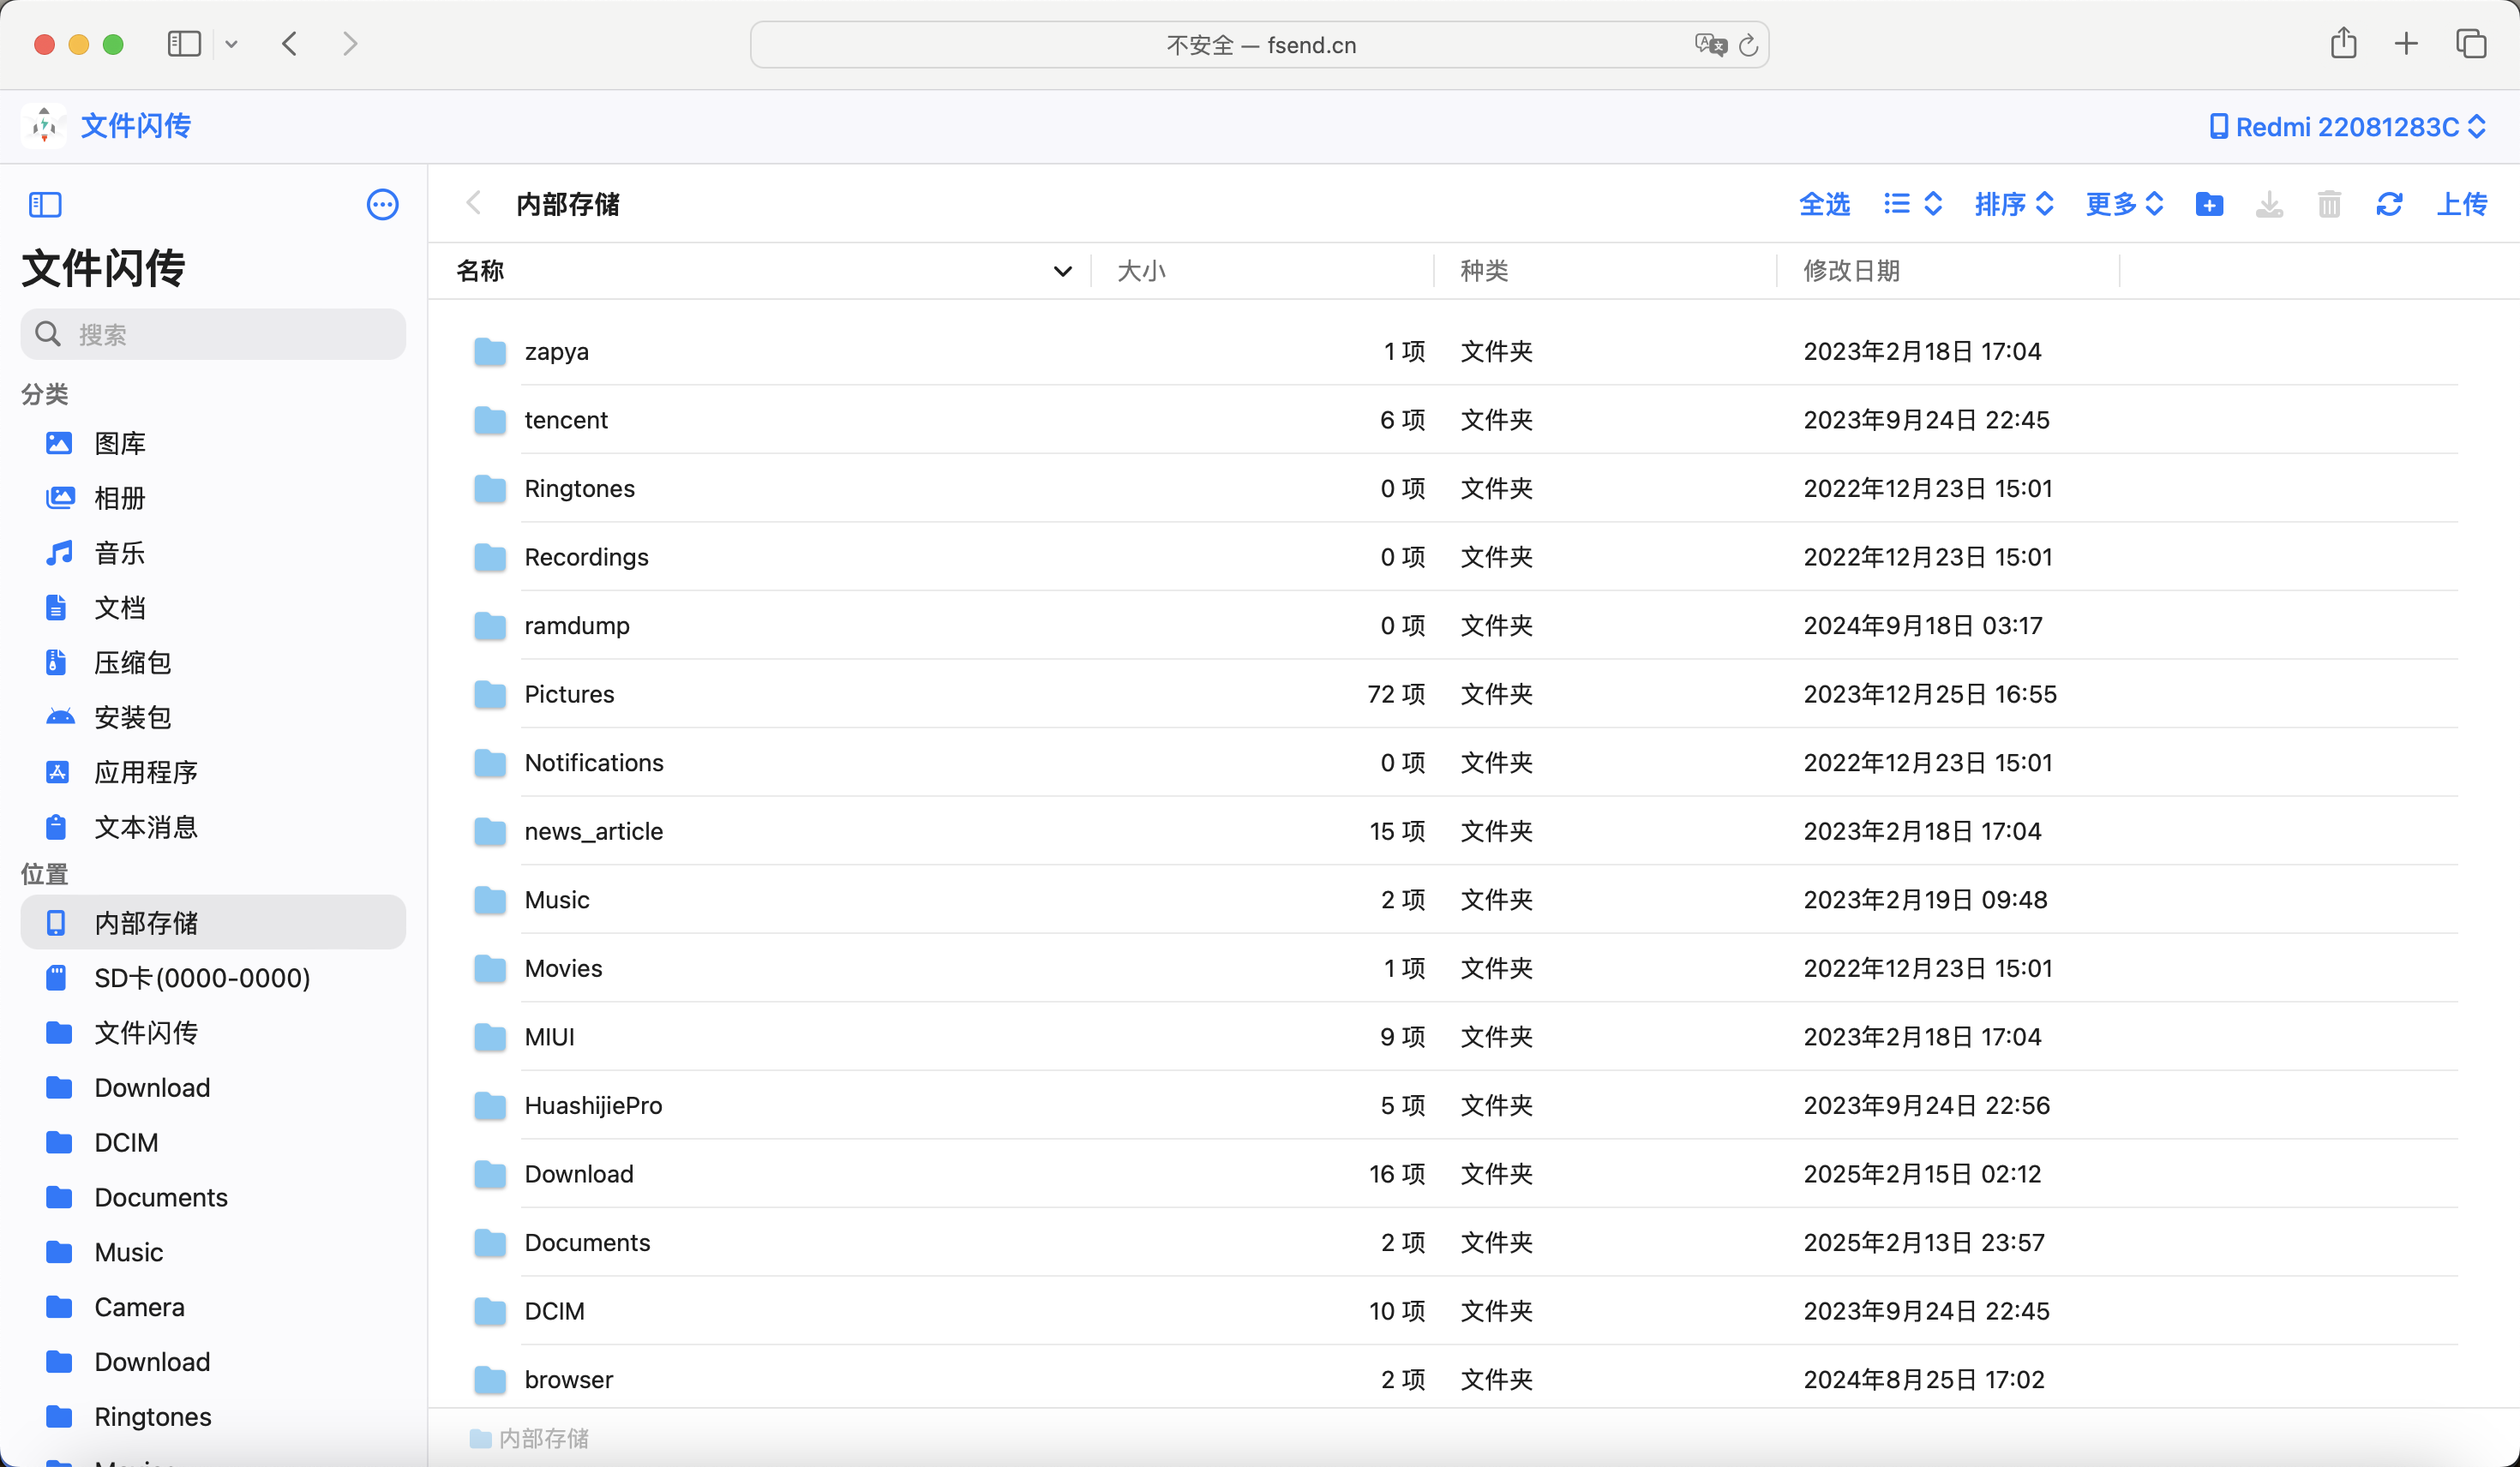Select the MIUI folder row
Viewport: 2520px width, 1467px height.
1465,1037
